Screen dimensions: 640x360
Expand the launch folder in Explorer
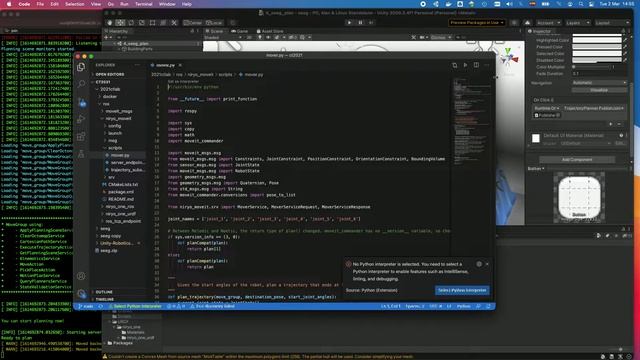pyautogui.click(x=115, y=133)
